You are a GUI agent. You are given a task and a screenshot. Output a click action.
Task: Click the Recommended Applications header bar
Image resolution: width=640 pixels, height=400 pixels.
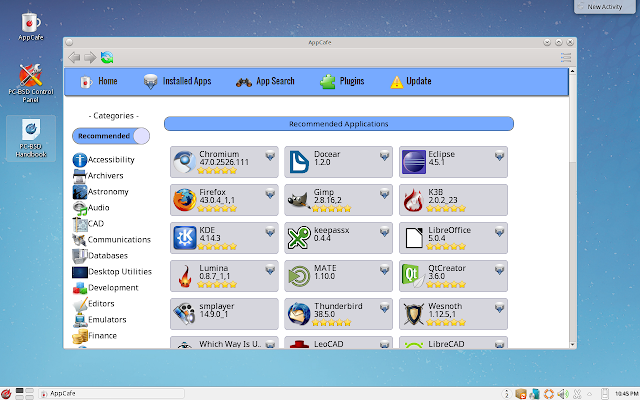tap(339, 124)
